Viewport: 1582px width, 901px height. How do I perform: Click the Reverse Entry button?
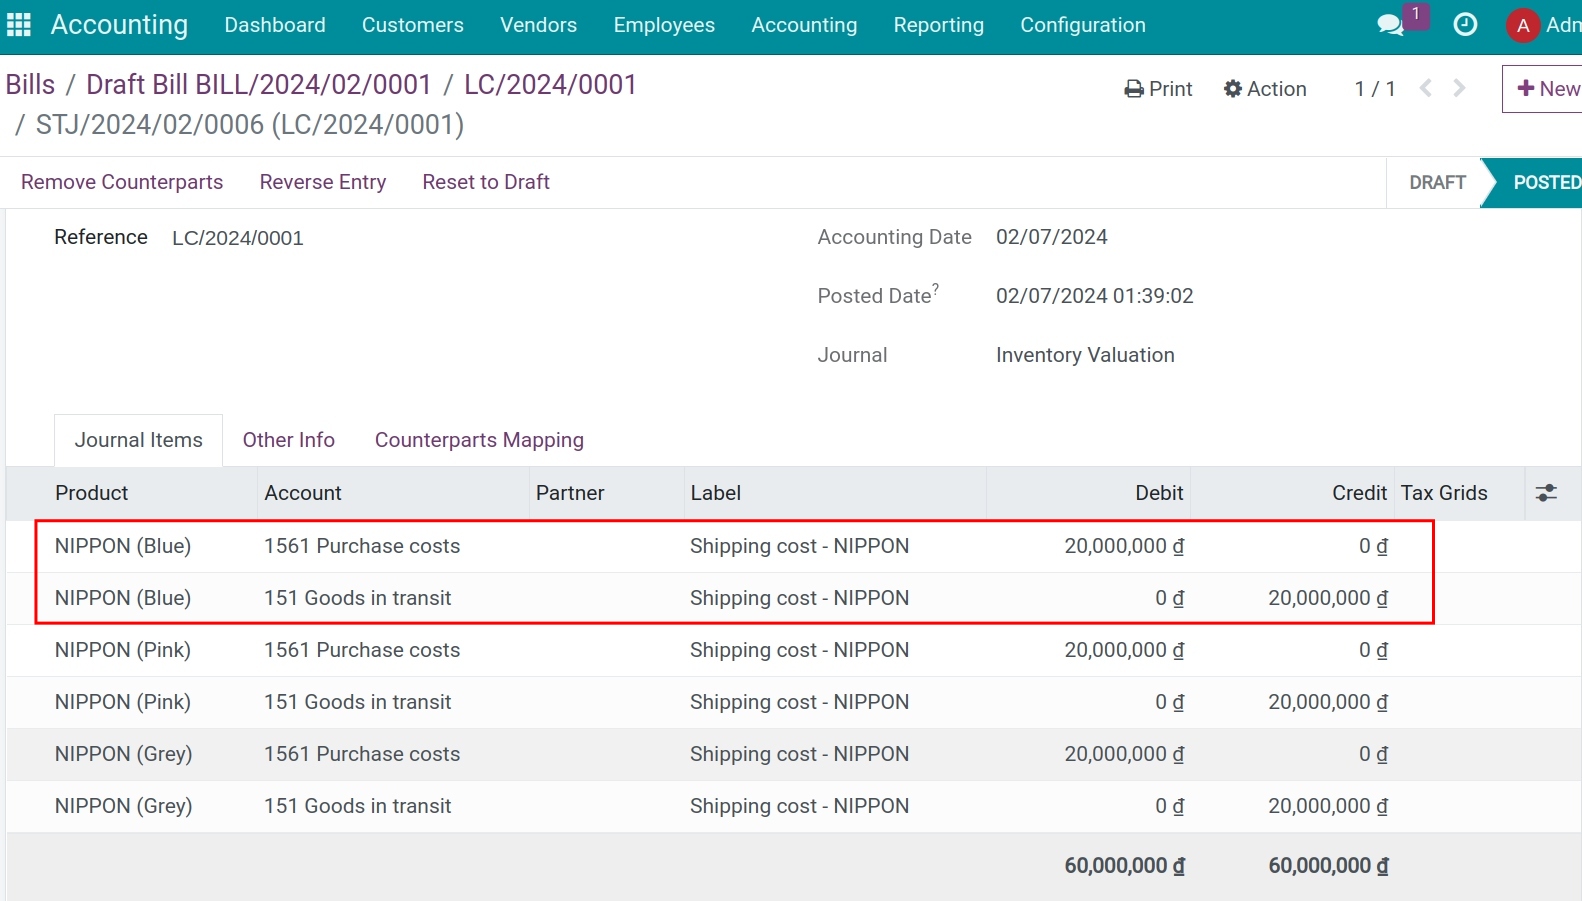[323, 182]
